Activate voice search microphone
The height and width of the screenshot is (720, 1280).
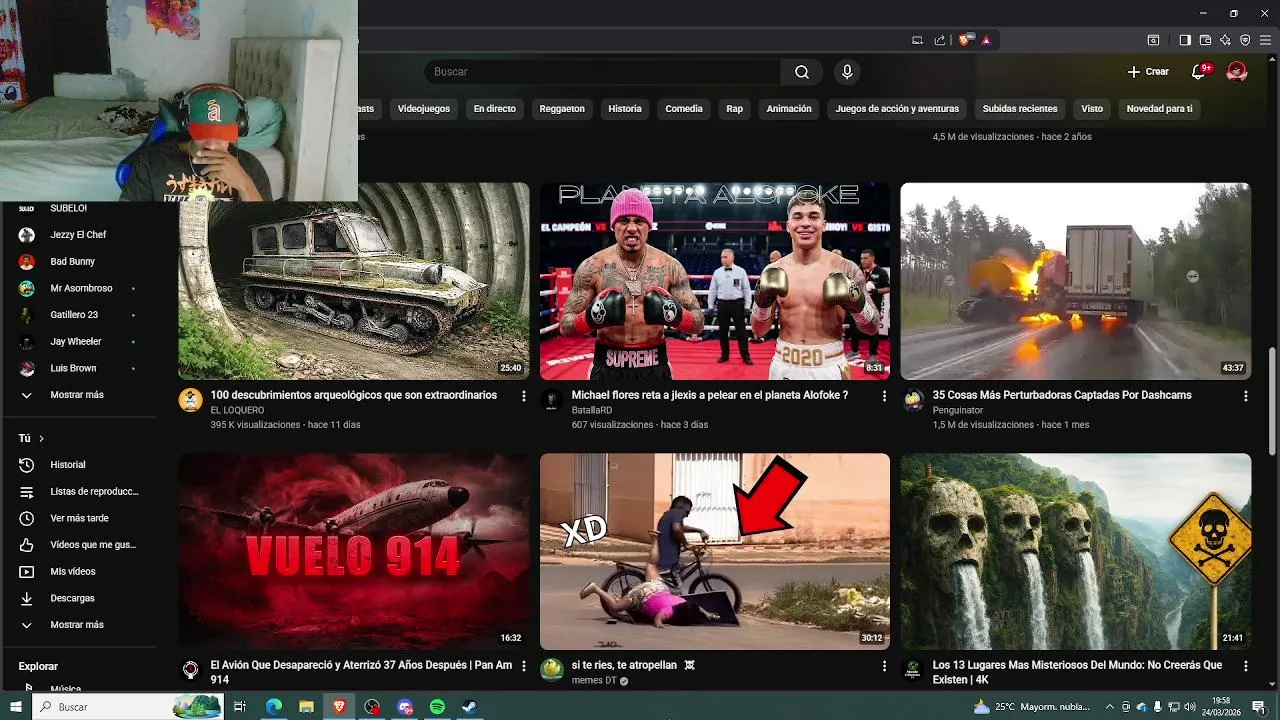click(x=847, y=72)
